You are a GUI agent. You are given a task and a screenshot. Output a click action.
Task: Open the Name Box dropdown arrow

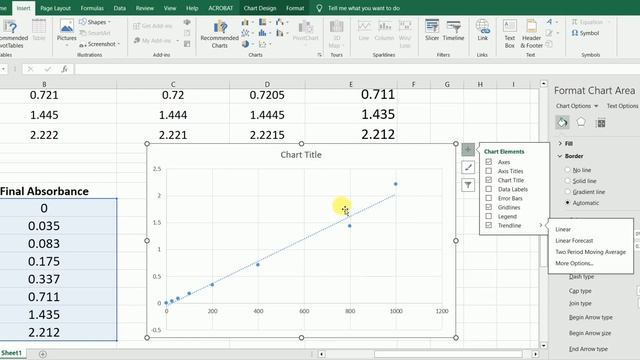point(4,69)
